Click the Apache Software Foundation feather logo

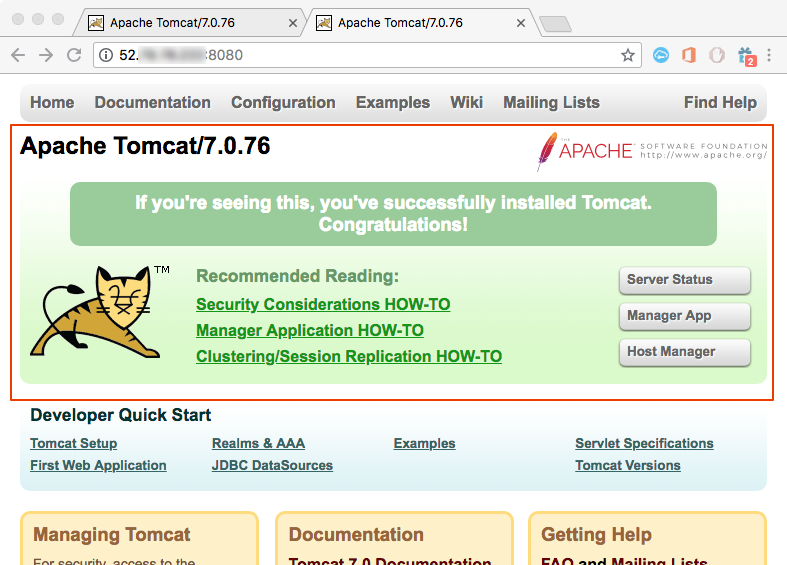click(652, 152)
